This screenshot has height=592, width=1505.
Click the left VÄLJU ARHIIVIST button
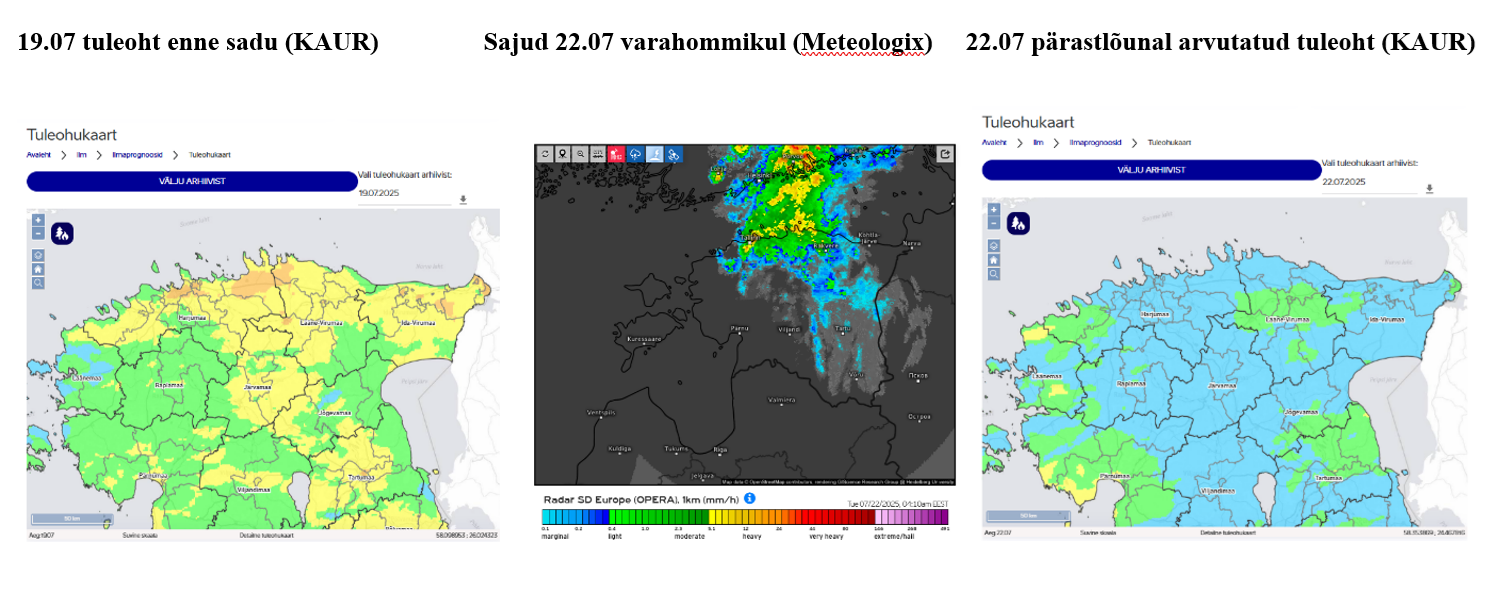[x=191, y=181]
